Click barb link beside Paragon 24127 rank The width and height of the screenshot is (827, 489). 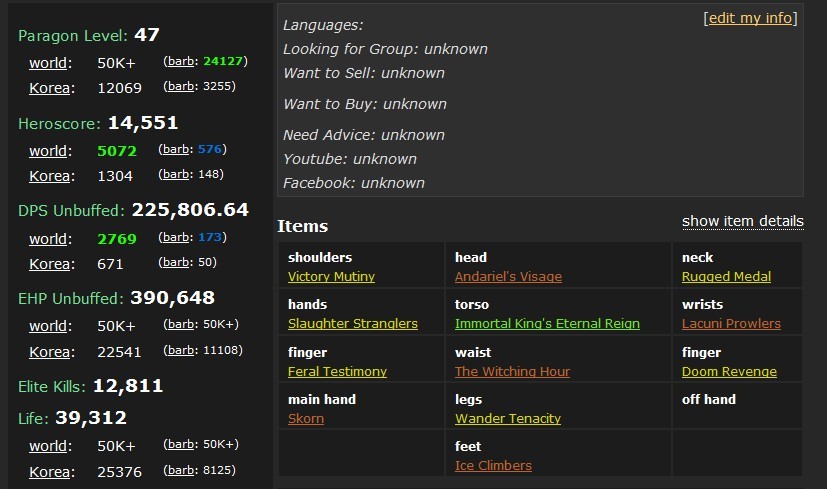[x=181, y=61]
